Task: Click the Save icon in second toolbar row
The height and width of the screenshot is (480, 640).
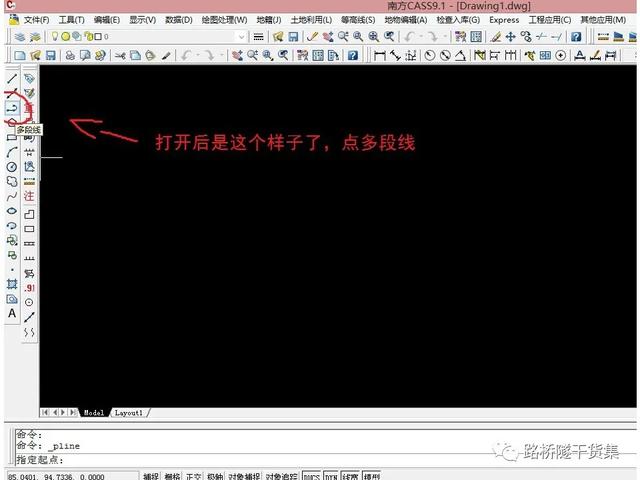Action: (x=50, y=55)
